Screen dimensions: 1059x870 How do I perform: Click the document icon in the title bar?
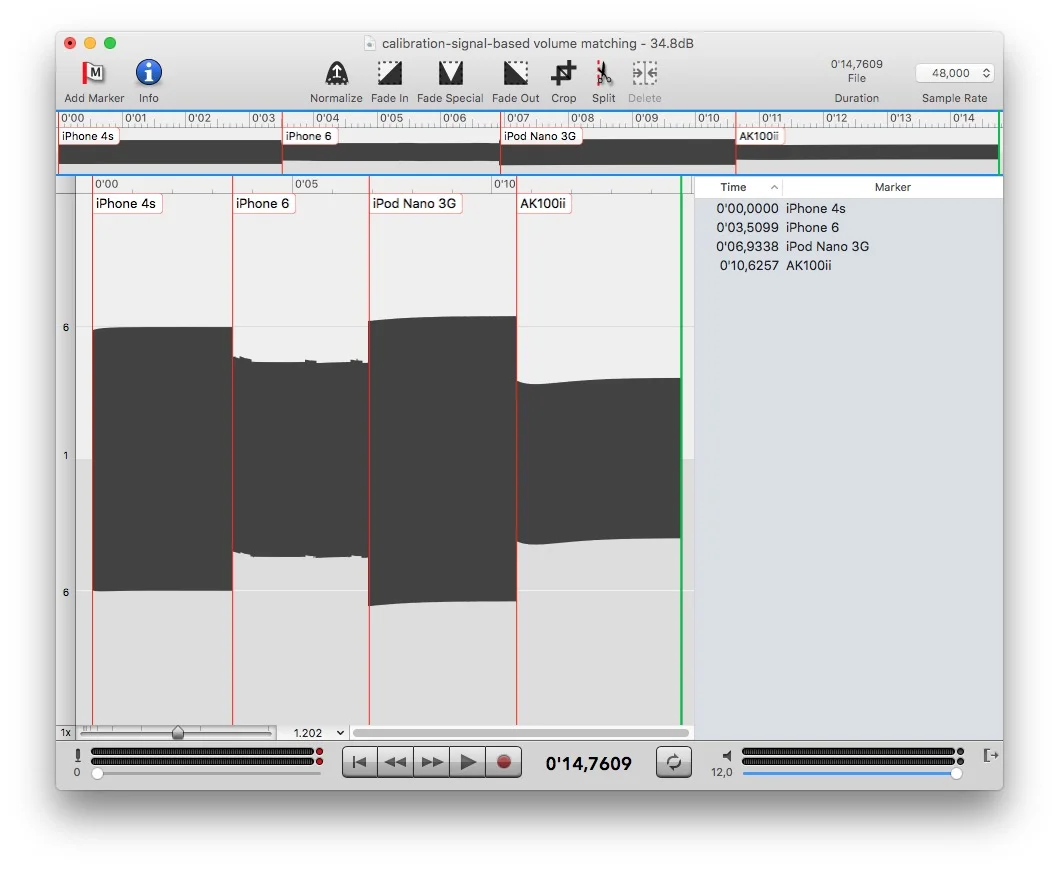coord(369,43)
